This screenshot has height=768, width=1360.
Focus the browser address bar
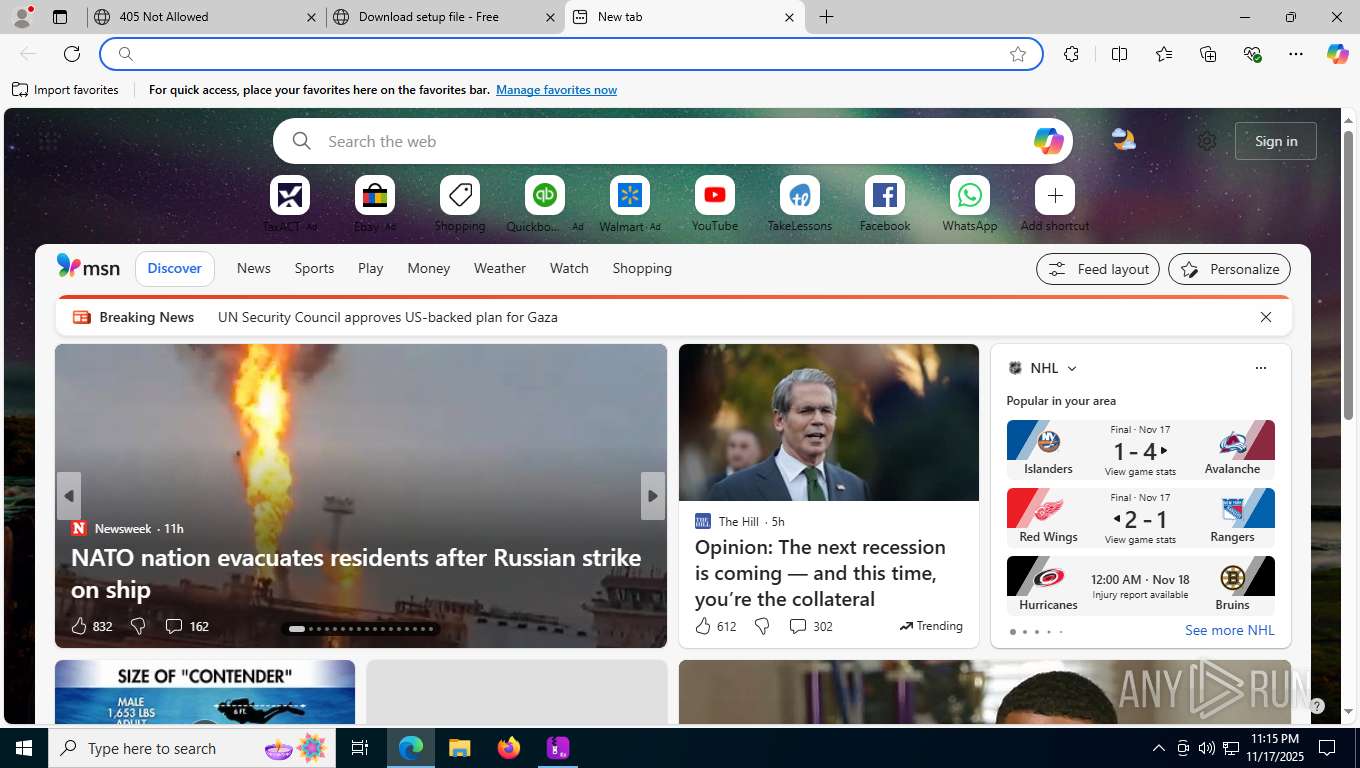coord(571,54)
